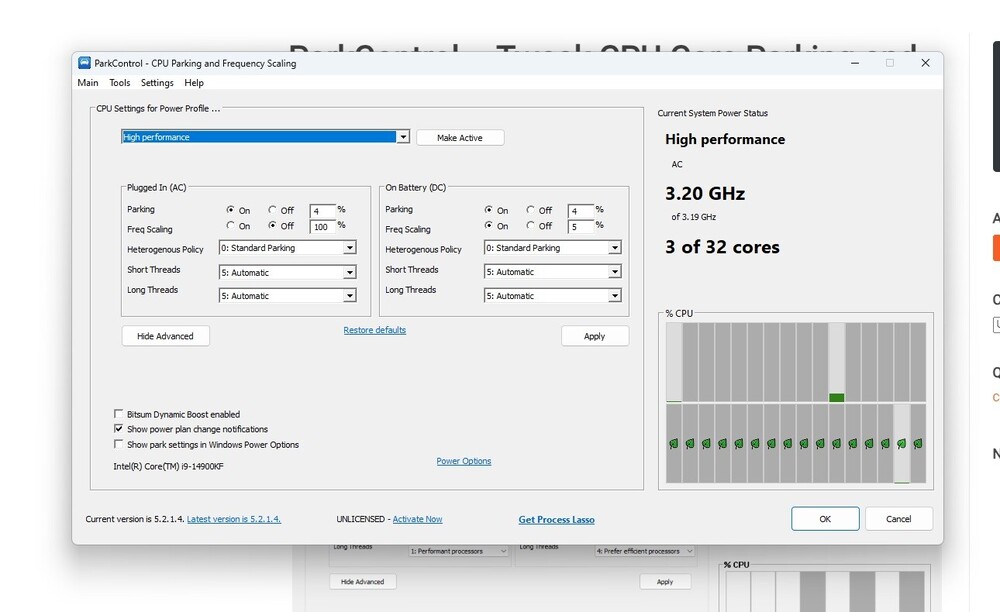Viewport: 1000px width, 612px height.
Task: Turn Plugged In Parking Off
Action: 272,210
